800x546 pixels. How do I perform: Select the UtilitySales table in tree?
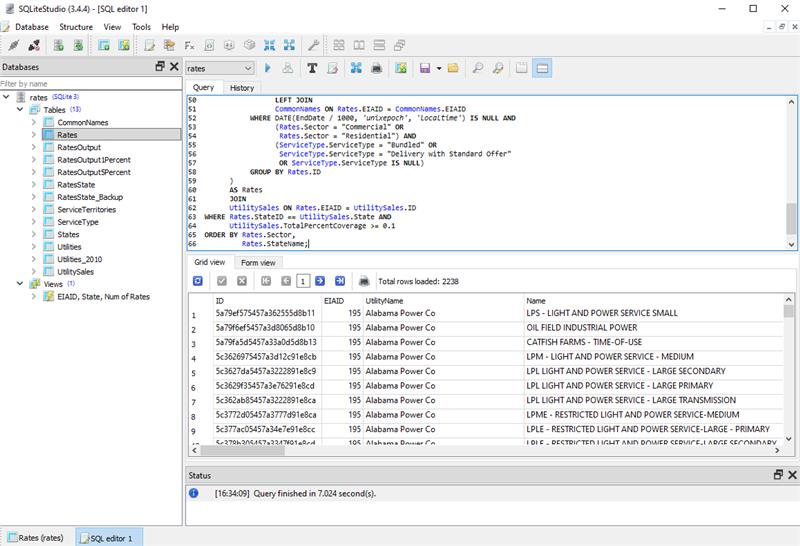click(x=76, y=271)
